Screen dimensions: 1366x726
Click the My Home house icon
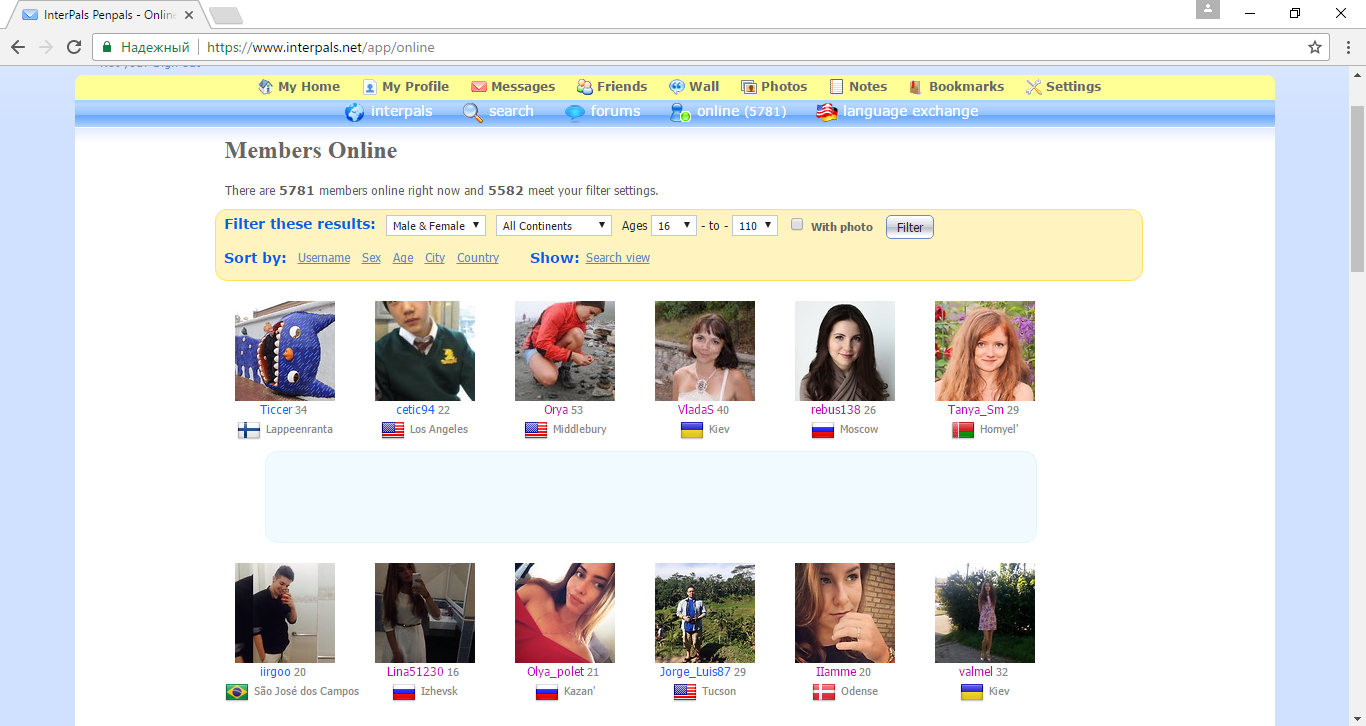pos(265,87)
